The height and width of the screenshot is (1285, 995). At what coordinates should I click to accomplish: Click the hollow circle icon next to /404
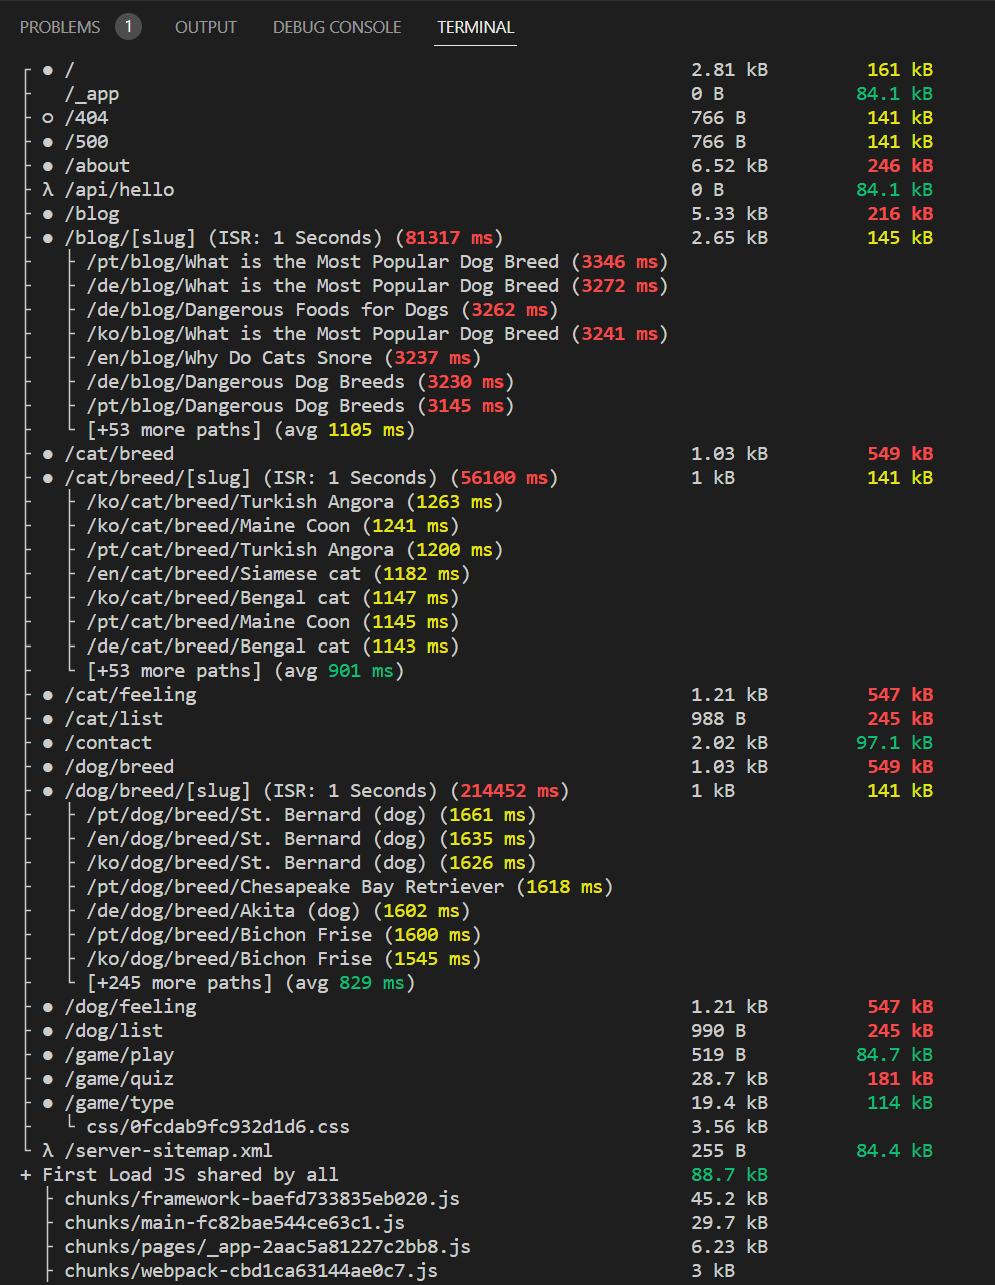point(47,117)
